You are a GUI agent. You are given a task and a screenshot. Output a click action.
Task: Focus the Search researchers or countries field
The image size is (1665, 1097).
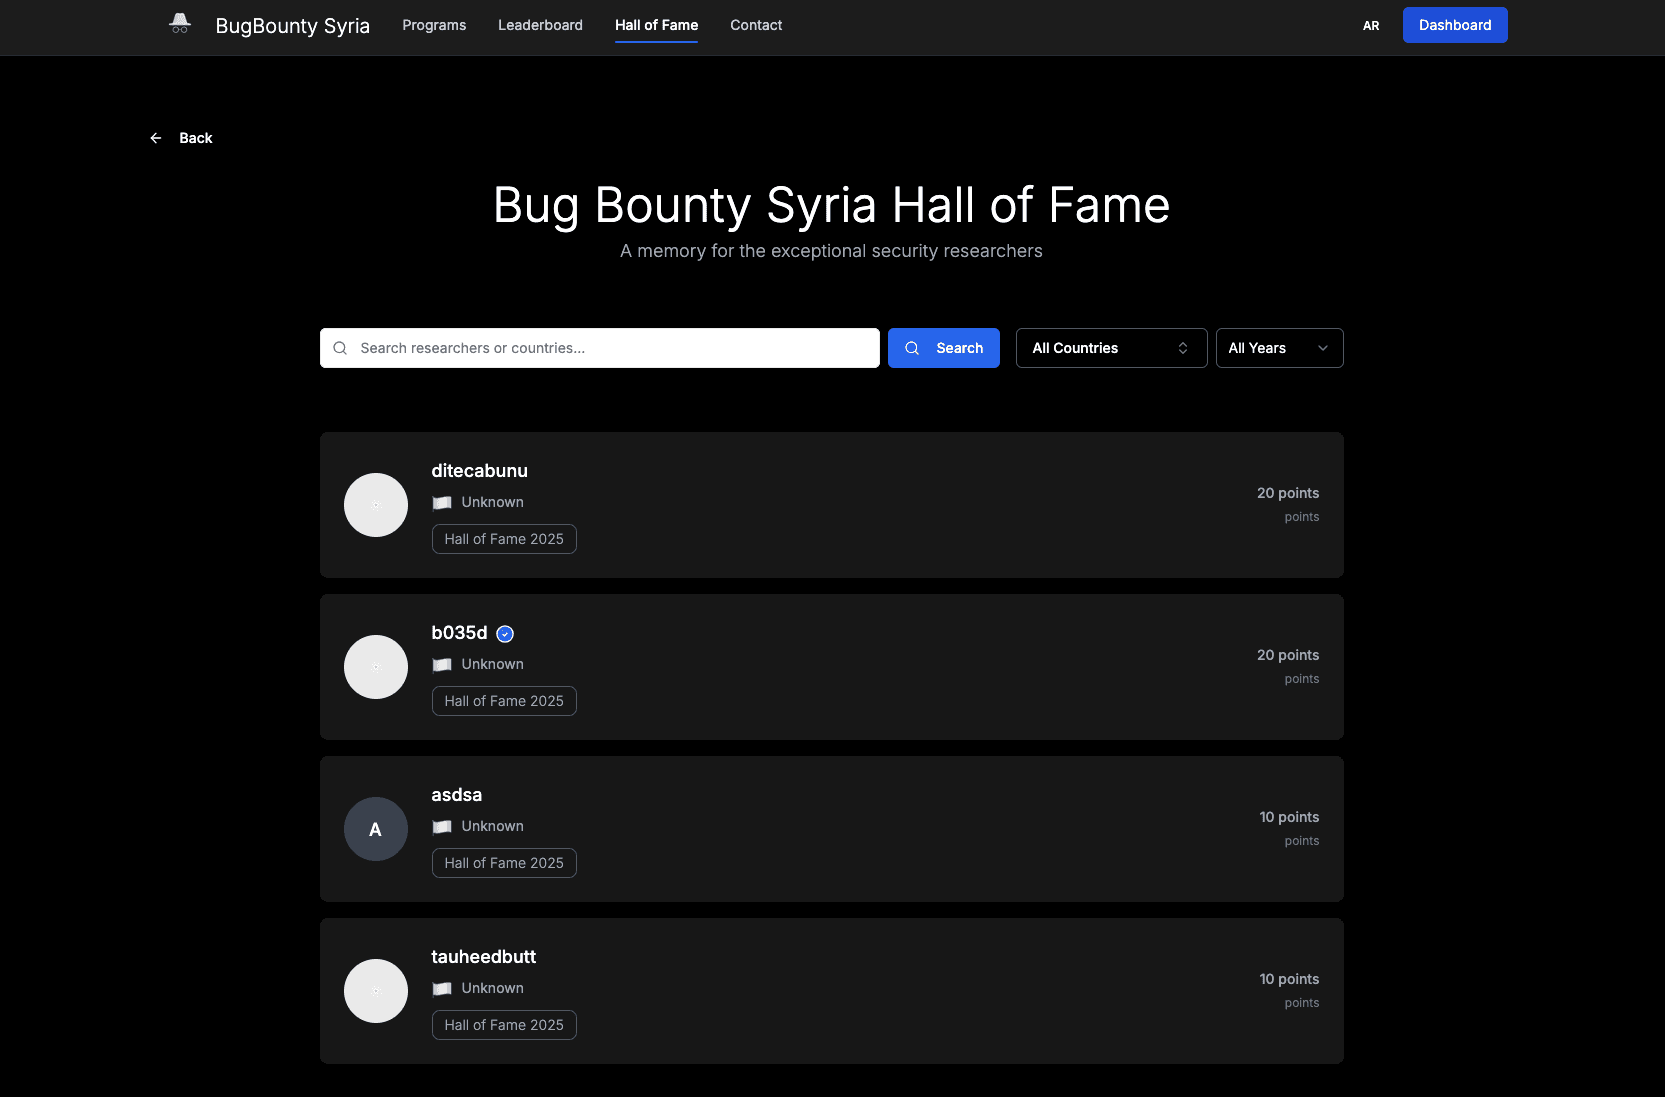600,348
